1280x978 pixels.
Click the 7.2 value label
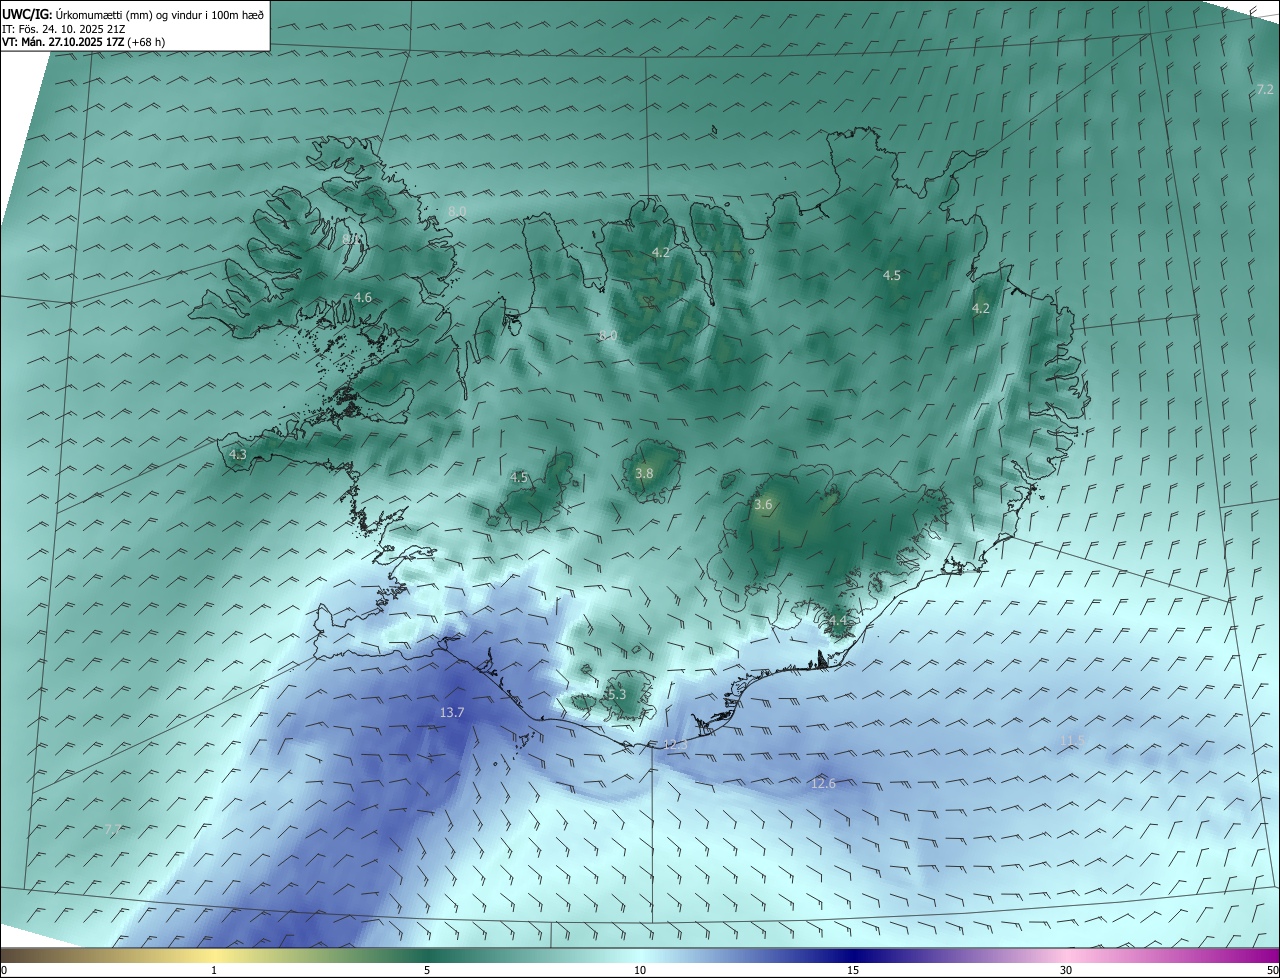1265,90
